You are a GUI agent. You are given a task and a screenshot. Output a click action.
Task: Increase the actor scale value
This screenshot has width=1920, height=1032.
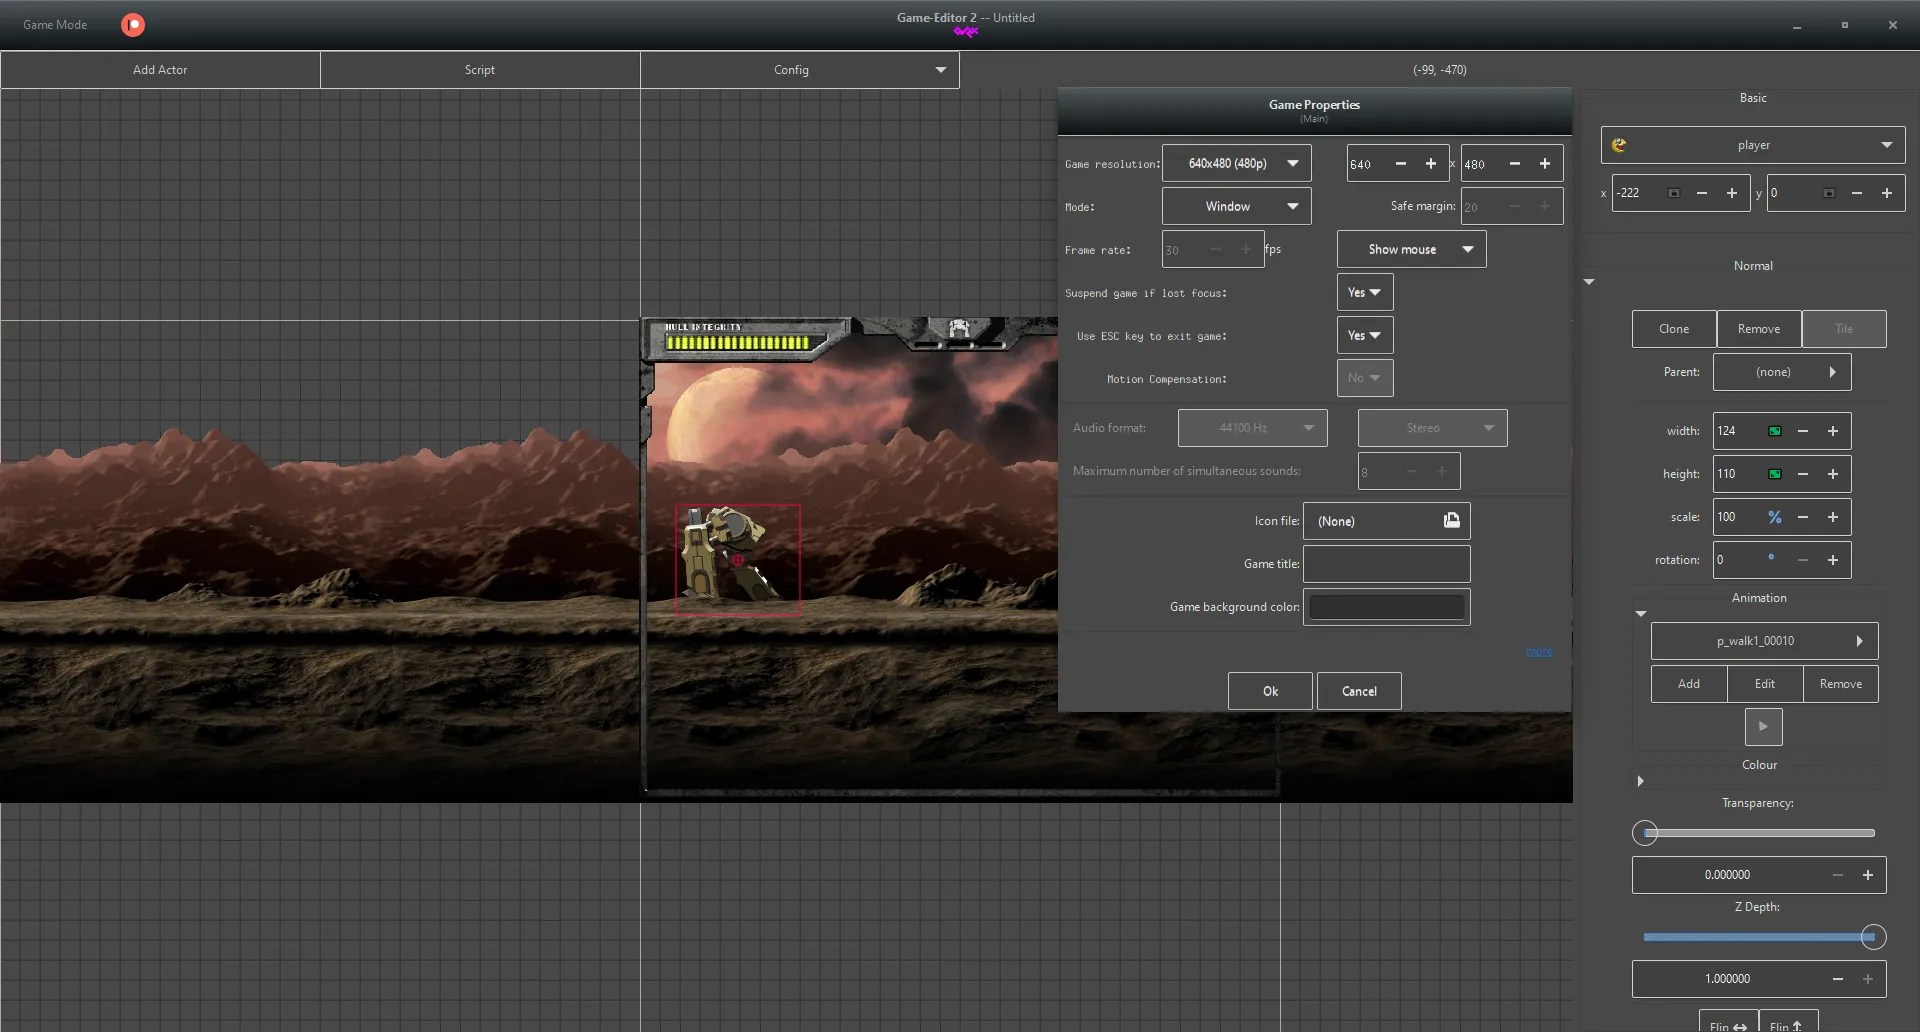[1833, 517]
